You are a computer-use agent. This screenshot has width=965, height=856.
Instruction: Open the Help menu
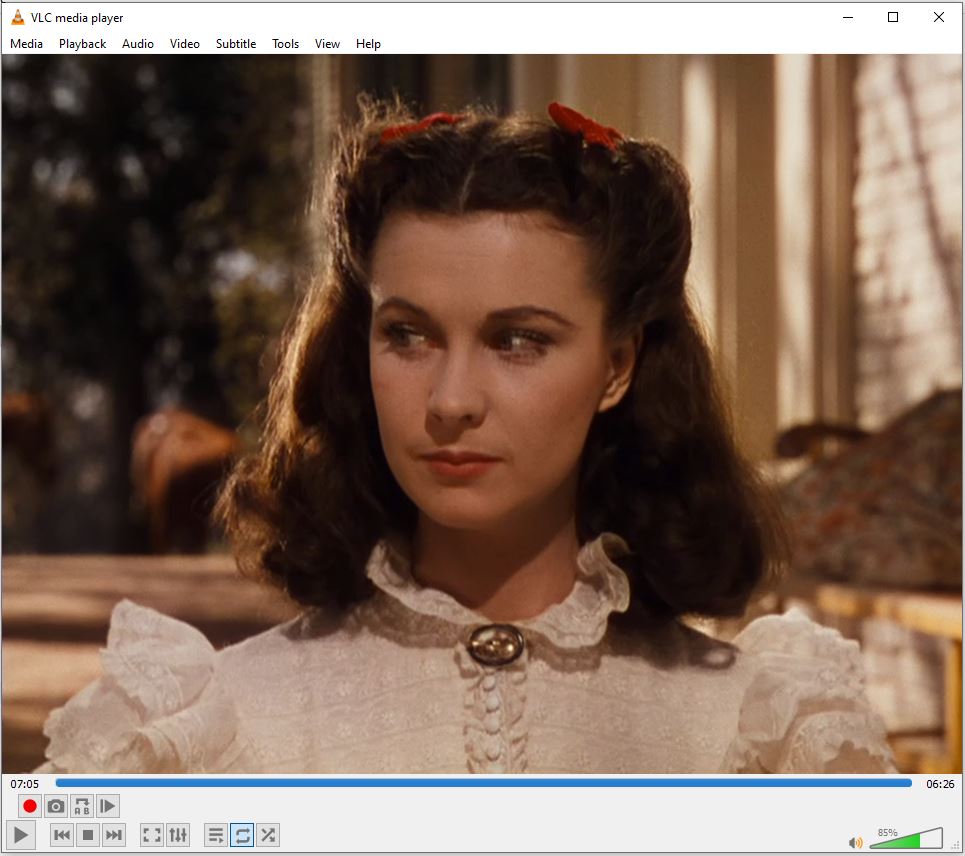[x=368, y=44]
